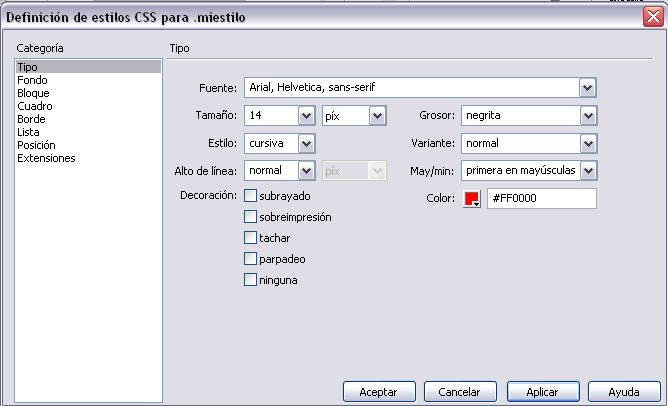The height and width of the screenshot is (406, 668).
Task: Select the Fondo category
Action: coord(31,80)
